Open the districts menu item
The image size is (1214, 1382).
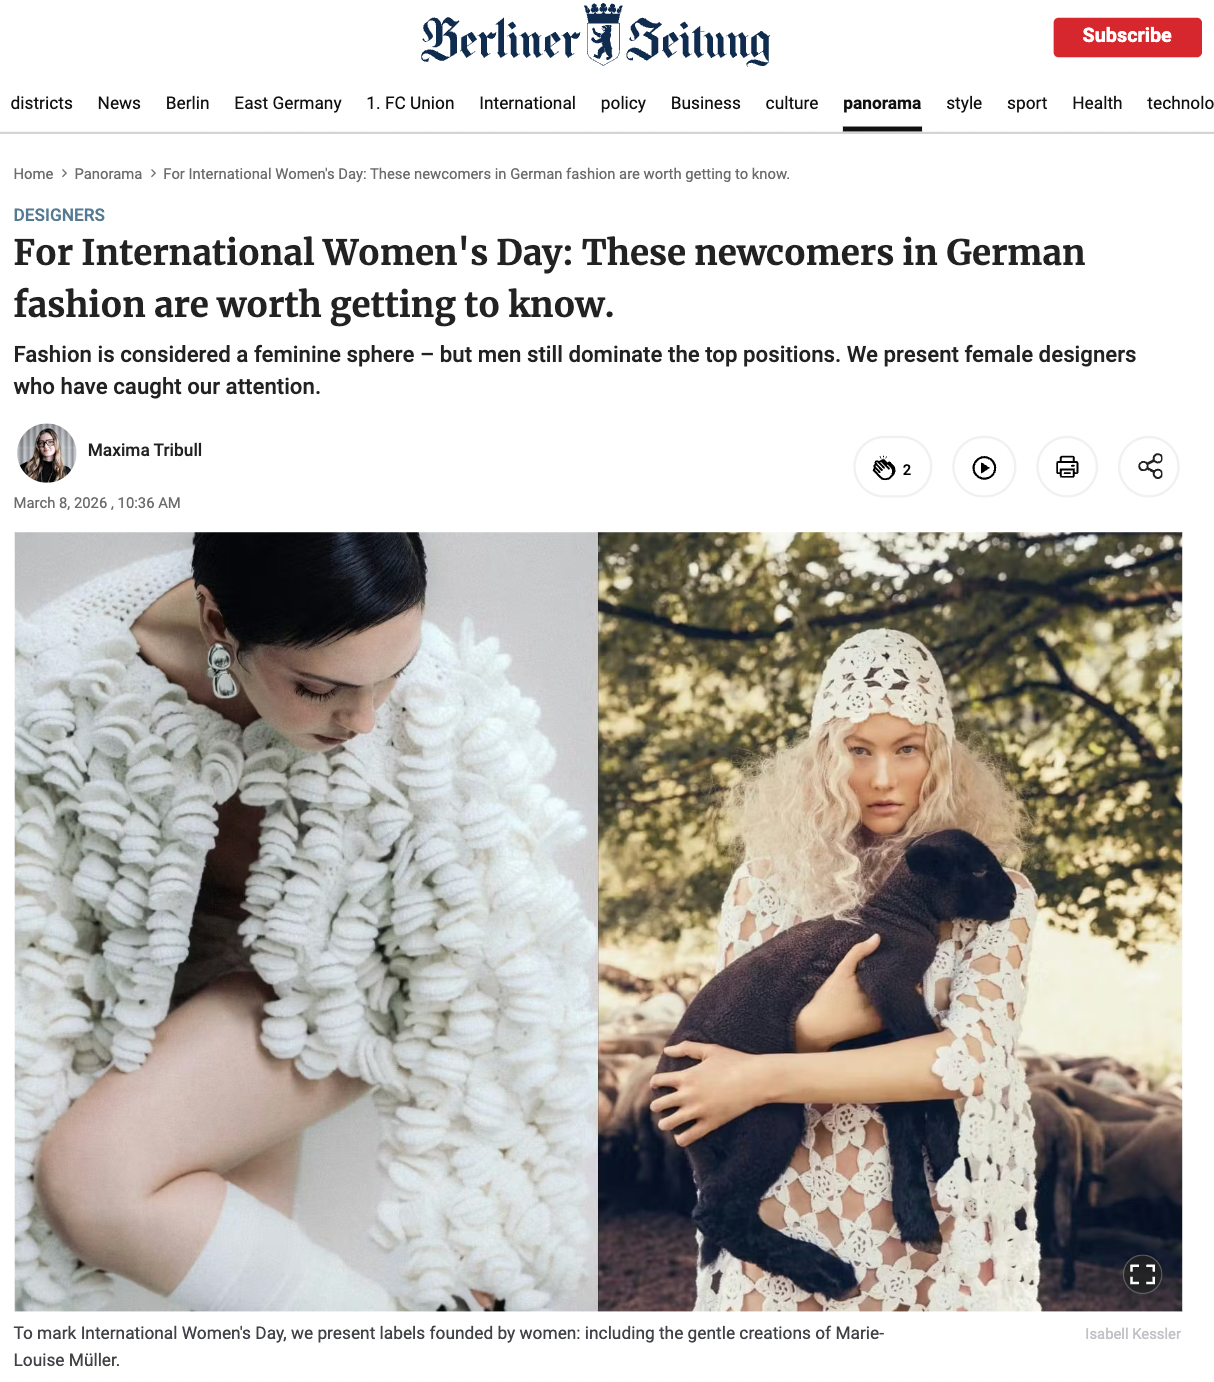[x=42, y=103]
